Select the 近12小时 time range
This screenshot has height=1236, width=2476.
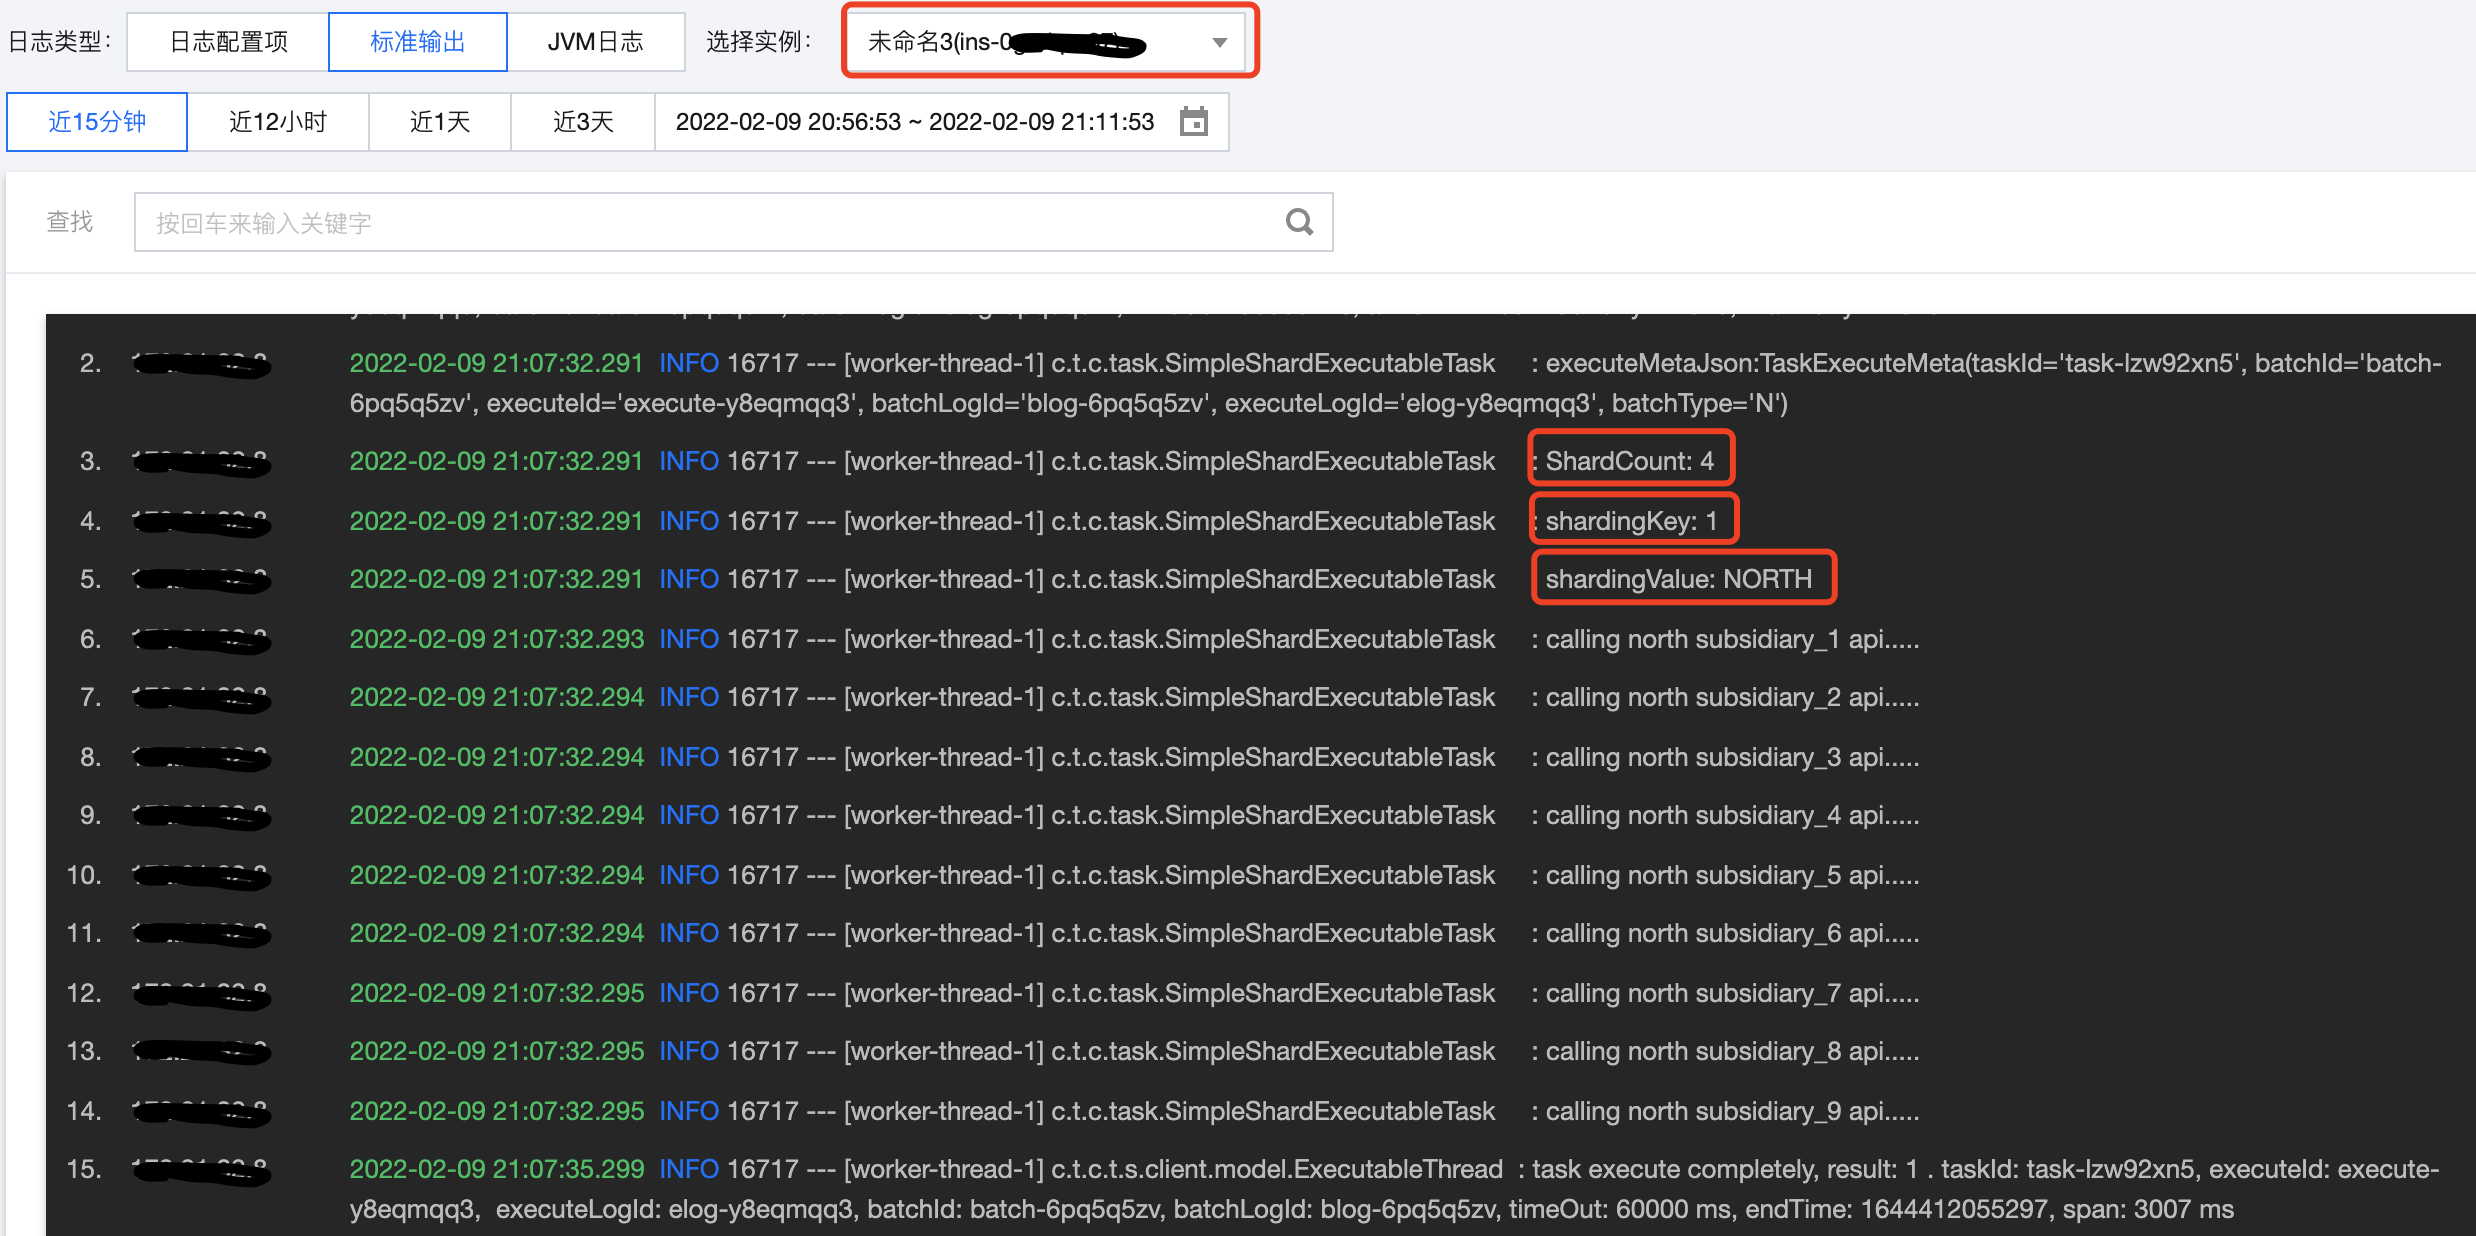tap(277, 121)
